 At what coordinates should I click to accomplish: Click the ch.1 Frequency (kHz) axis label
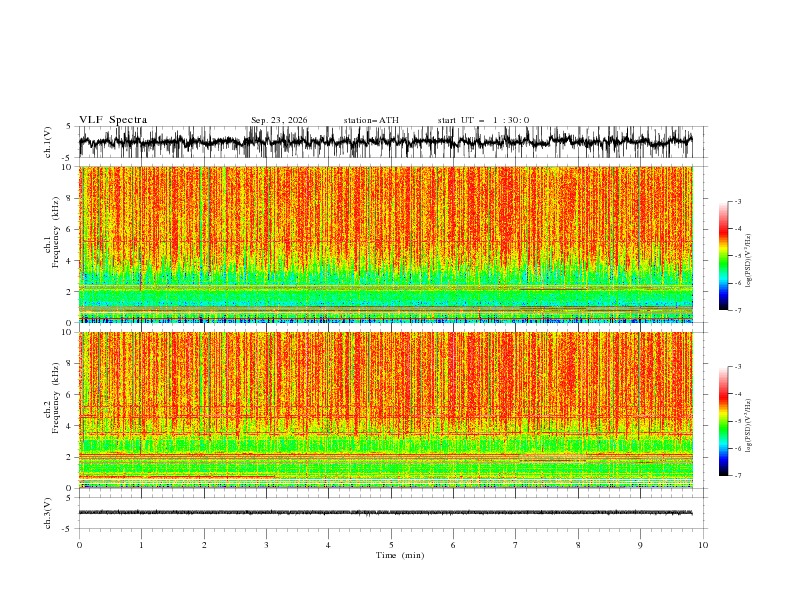(x=51, y=244)
